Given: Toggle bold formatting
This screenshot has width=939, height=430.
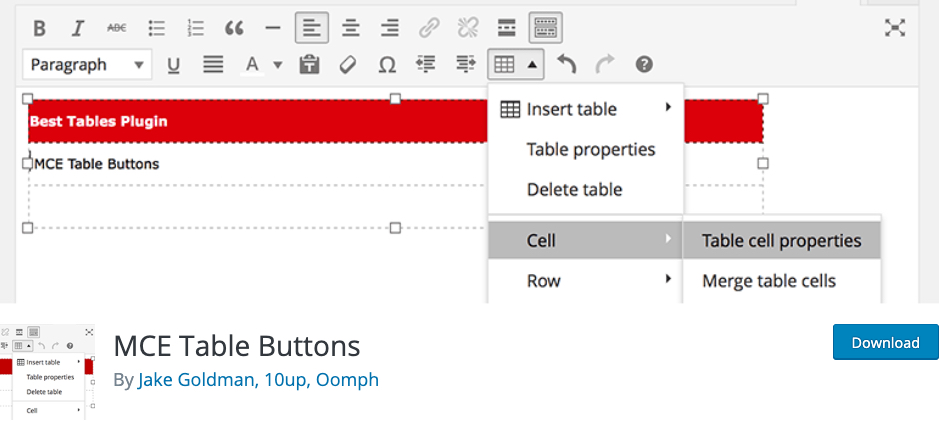Looking at the screenshot, I should tap(39, 28).
